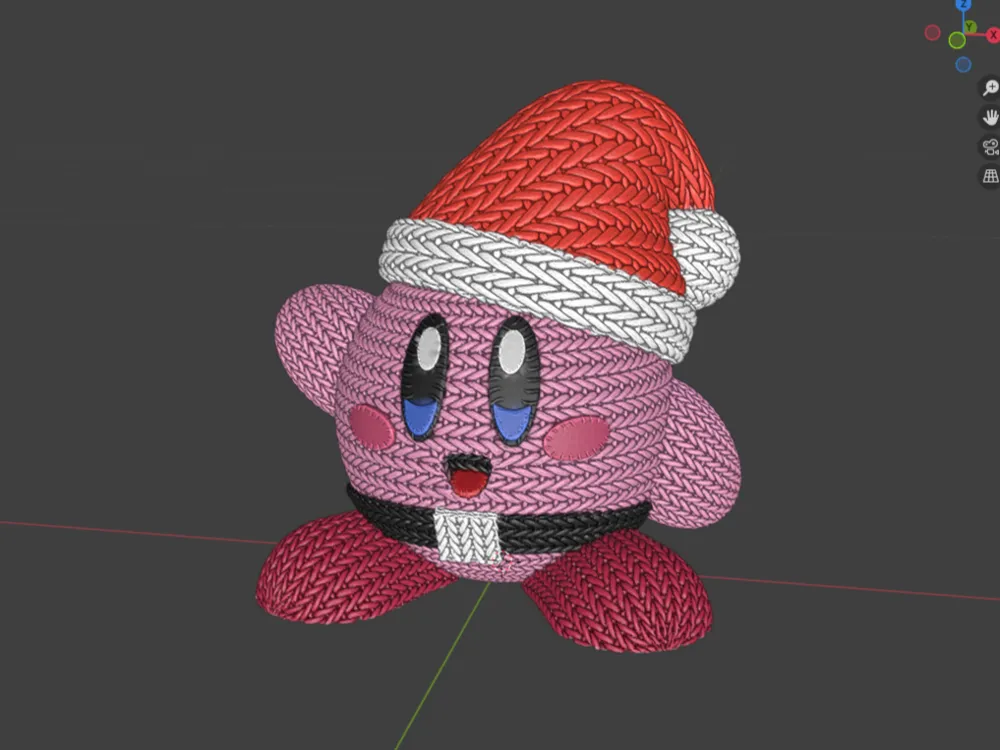The height and width of the screenshot is (750, 1000).
Task: Snap view to green Y axis label
Action: point(969,27)
